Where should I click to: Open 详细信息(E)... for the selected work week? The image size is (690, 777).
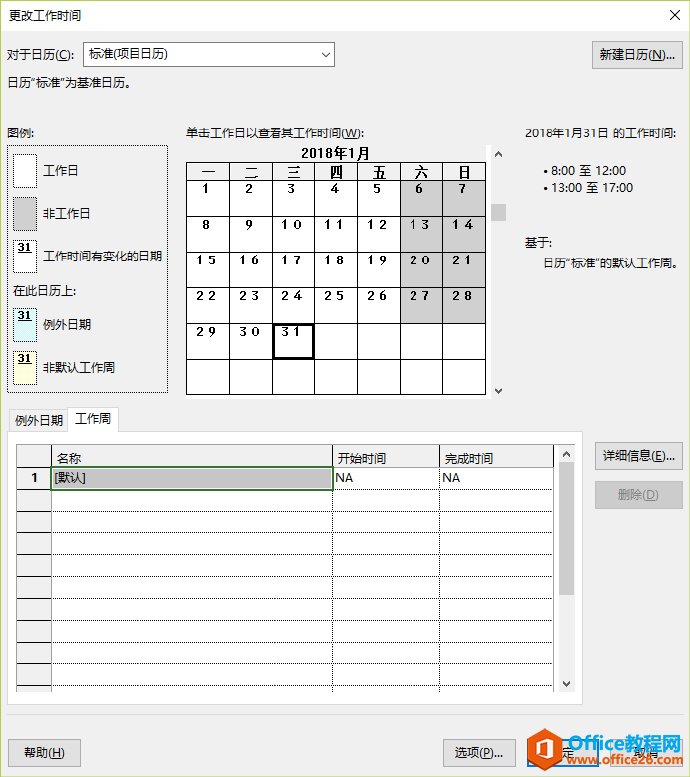tap(638, 456)
